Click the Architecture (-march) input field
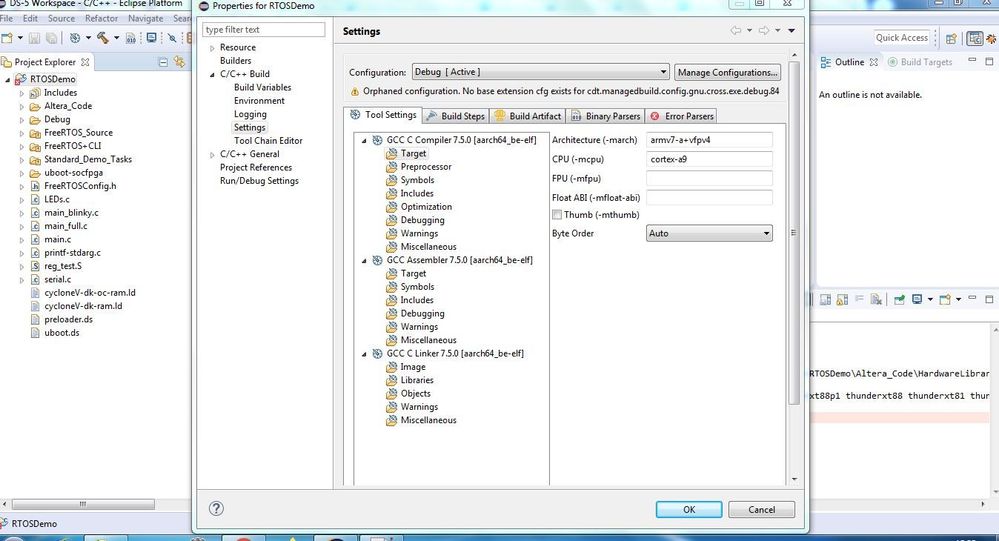999x541 pixels. 709,140
